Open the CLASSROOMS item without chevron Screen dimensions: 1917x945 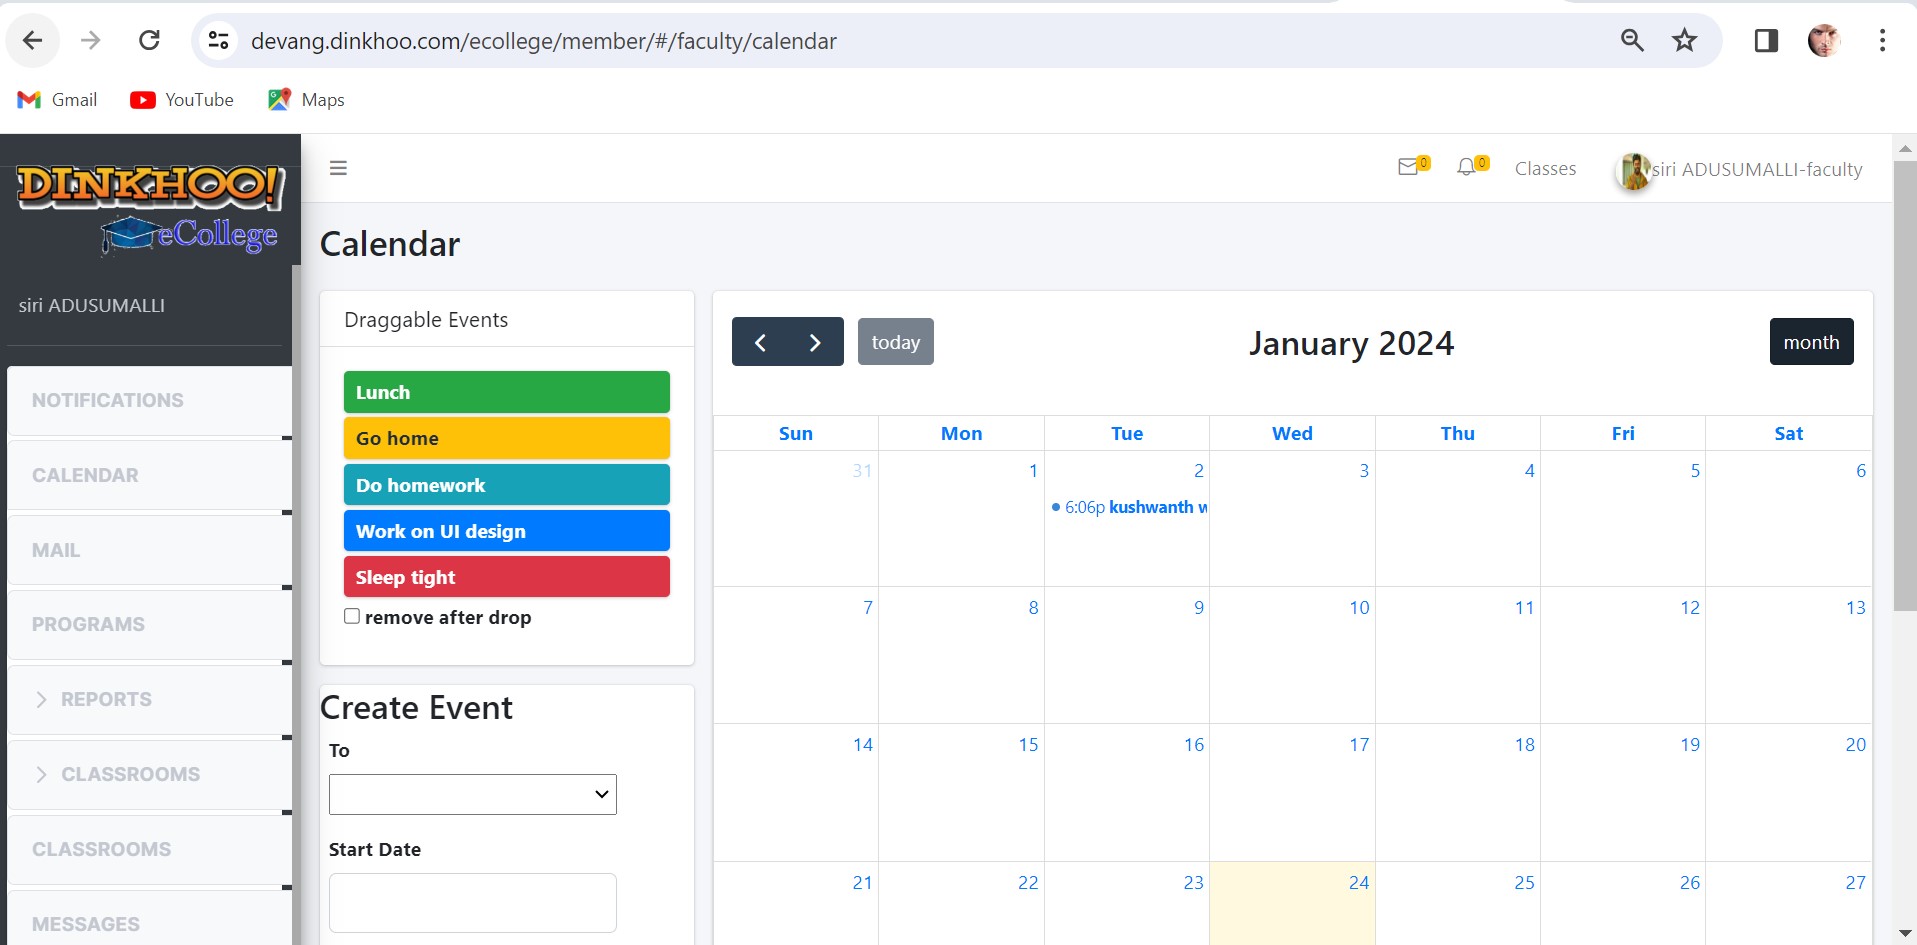[150, 849]
